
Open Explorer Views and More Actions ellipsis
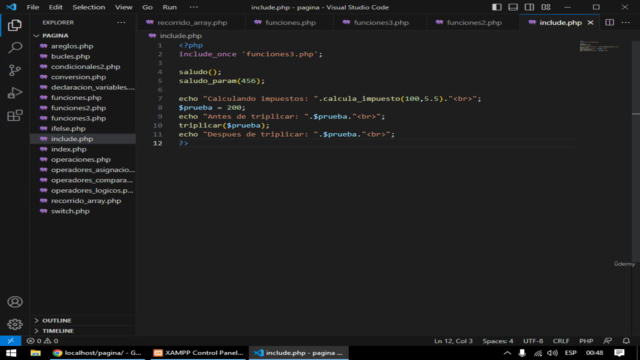coord(121,22)
